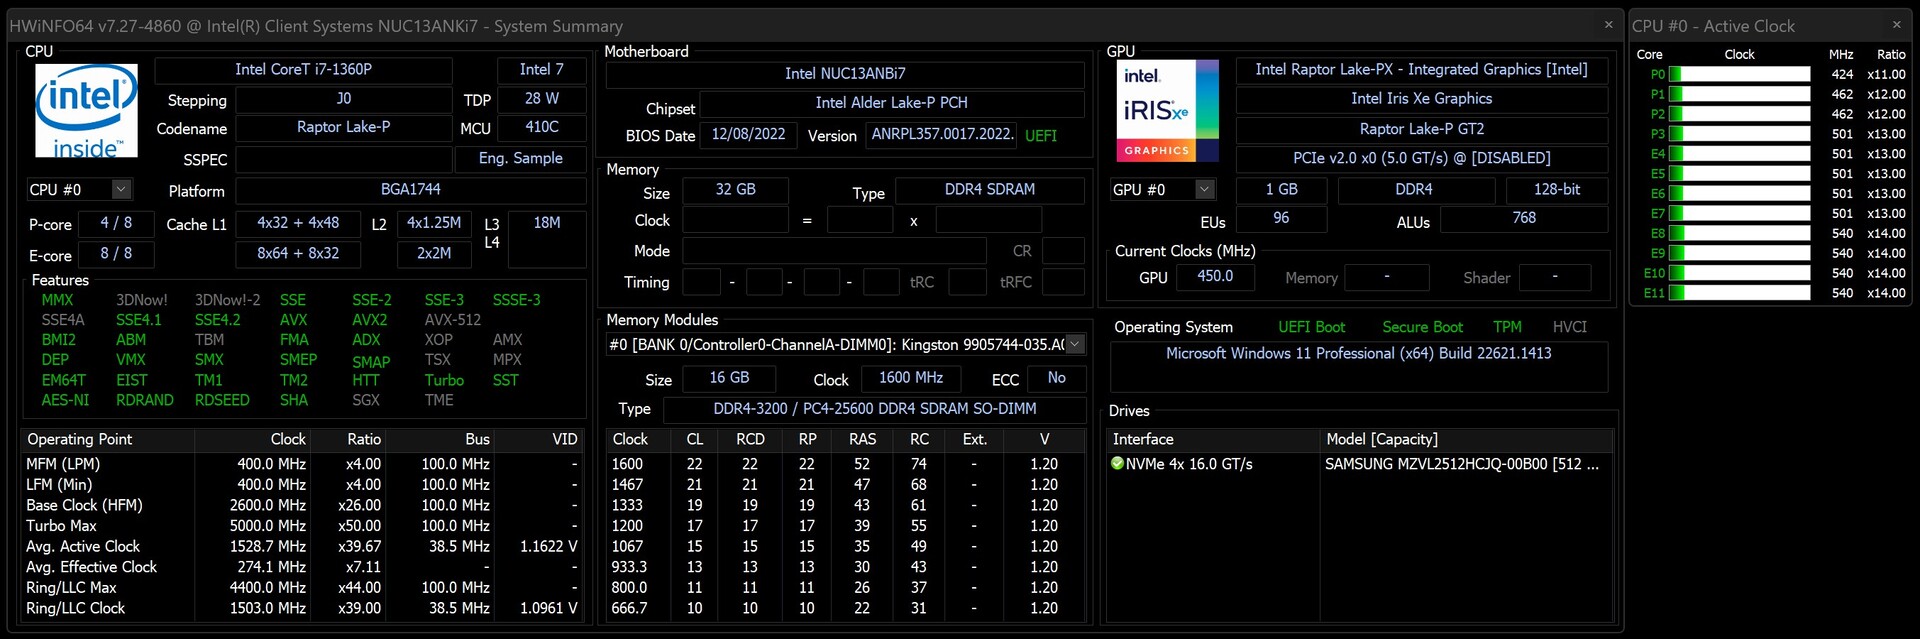
Task: Click the P-core 4 / 8 field
Action: tap(116, 223)
